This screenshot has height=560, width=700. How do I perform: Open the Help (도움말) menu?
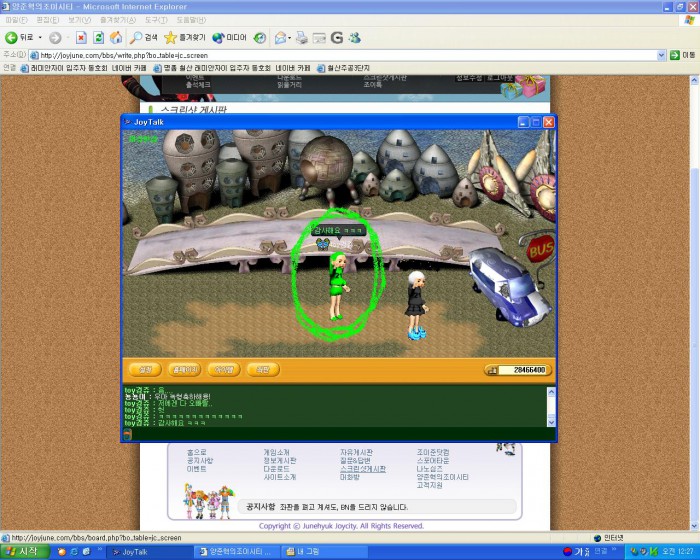click(x=191, y=20)
